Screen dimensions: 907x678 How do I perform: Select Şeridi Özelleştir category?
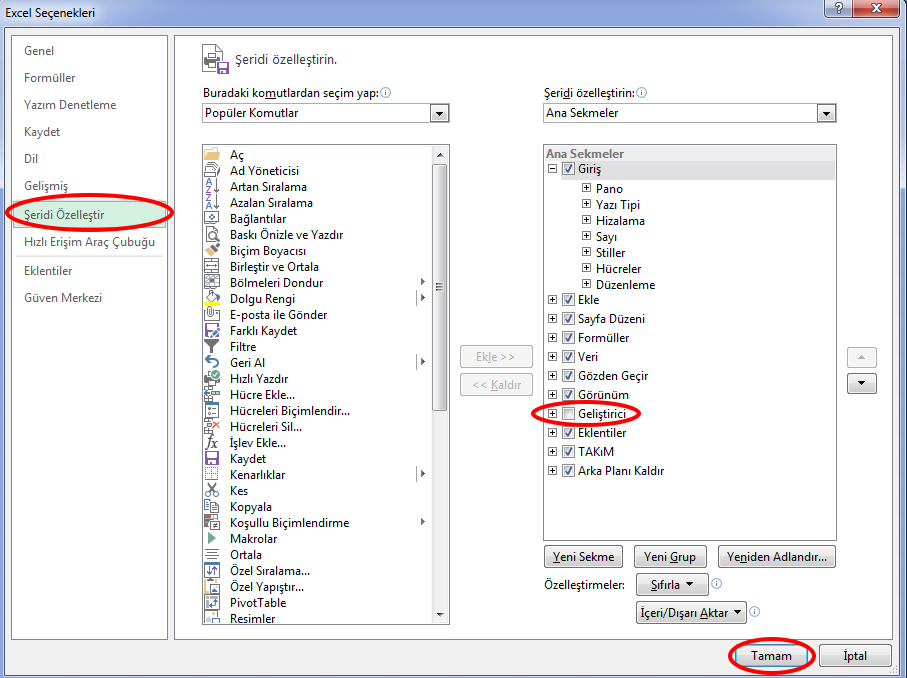click(x=90, y=215)
